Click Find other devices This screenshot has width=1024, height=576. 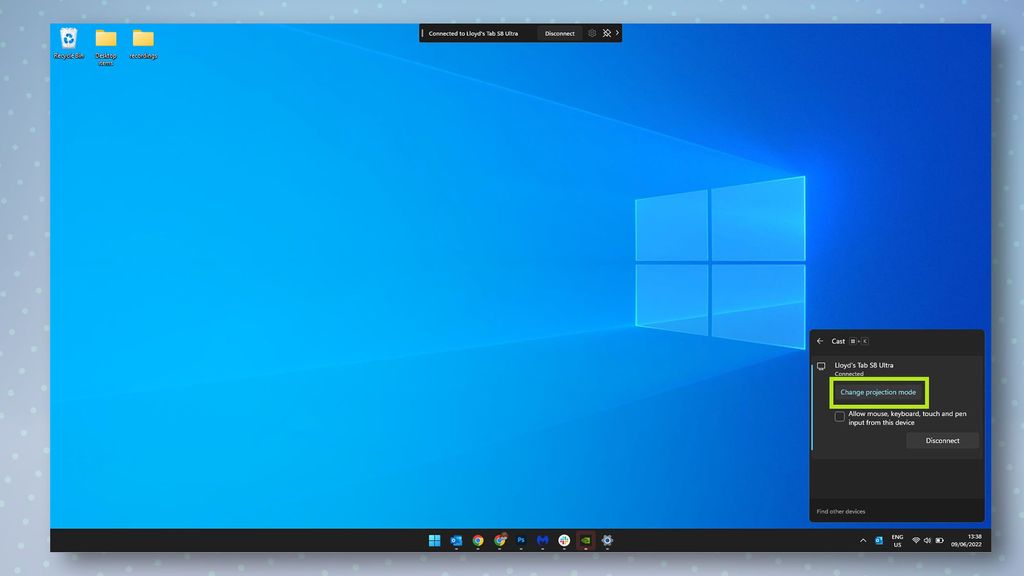pyautogui.click(x=840, y=510)
